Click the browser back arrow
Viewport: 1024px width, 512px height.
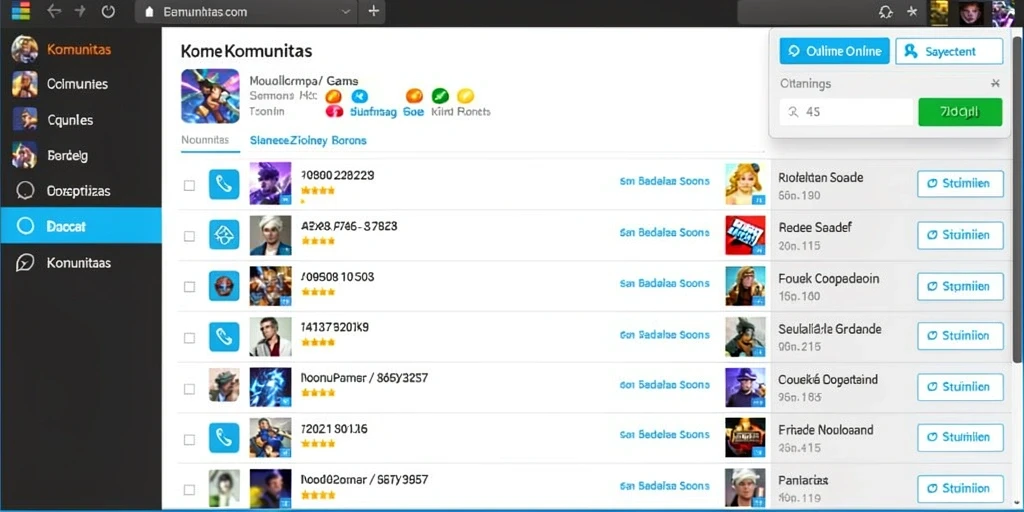pos(54,11)
